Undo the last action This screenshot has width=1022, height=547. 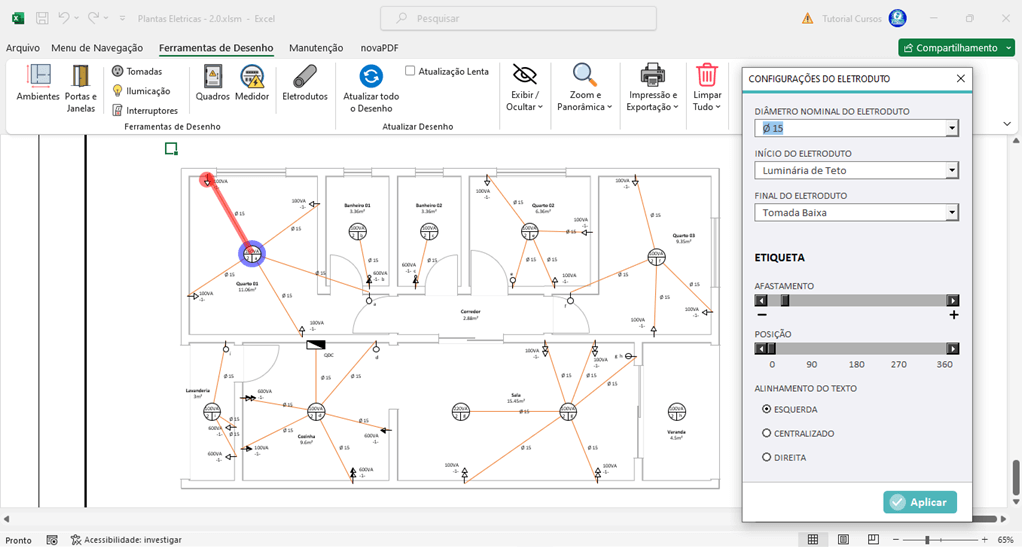point(63,18)
